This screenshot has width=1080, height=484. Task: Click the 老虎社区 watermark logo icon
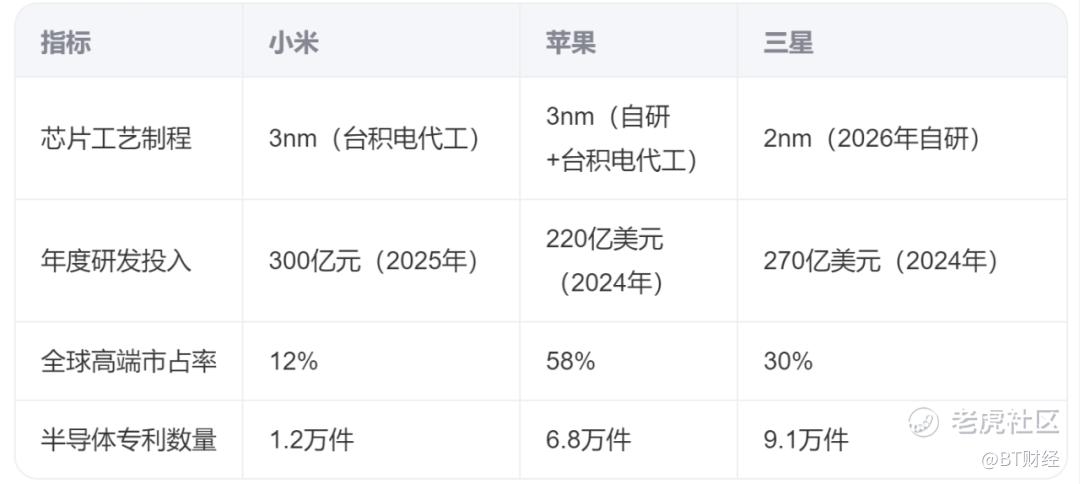point(924,421)
